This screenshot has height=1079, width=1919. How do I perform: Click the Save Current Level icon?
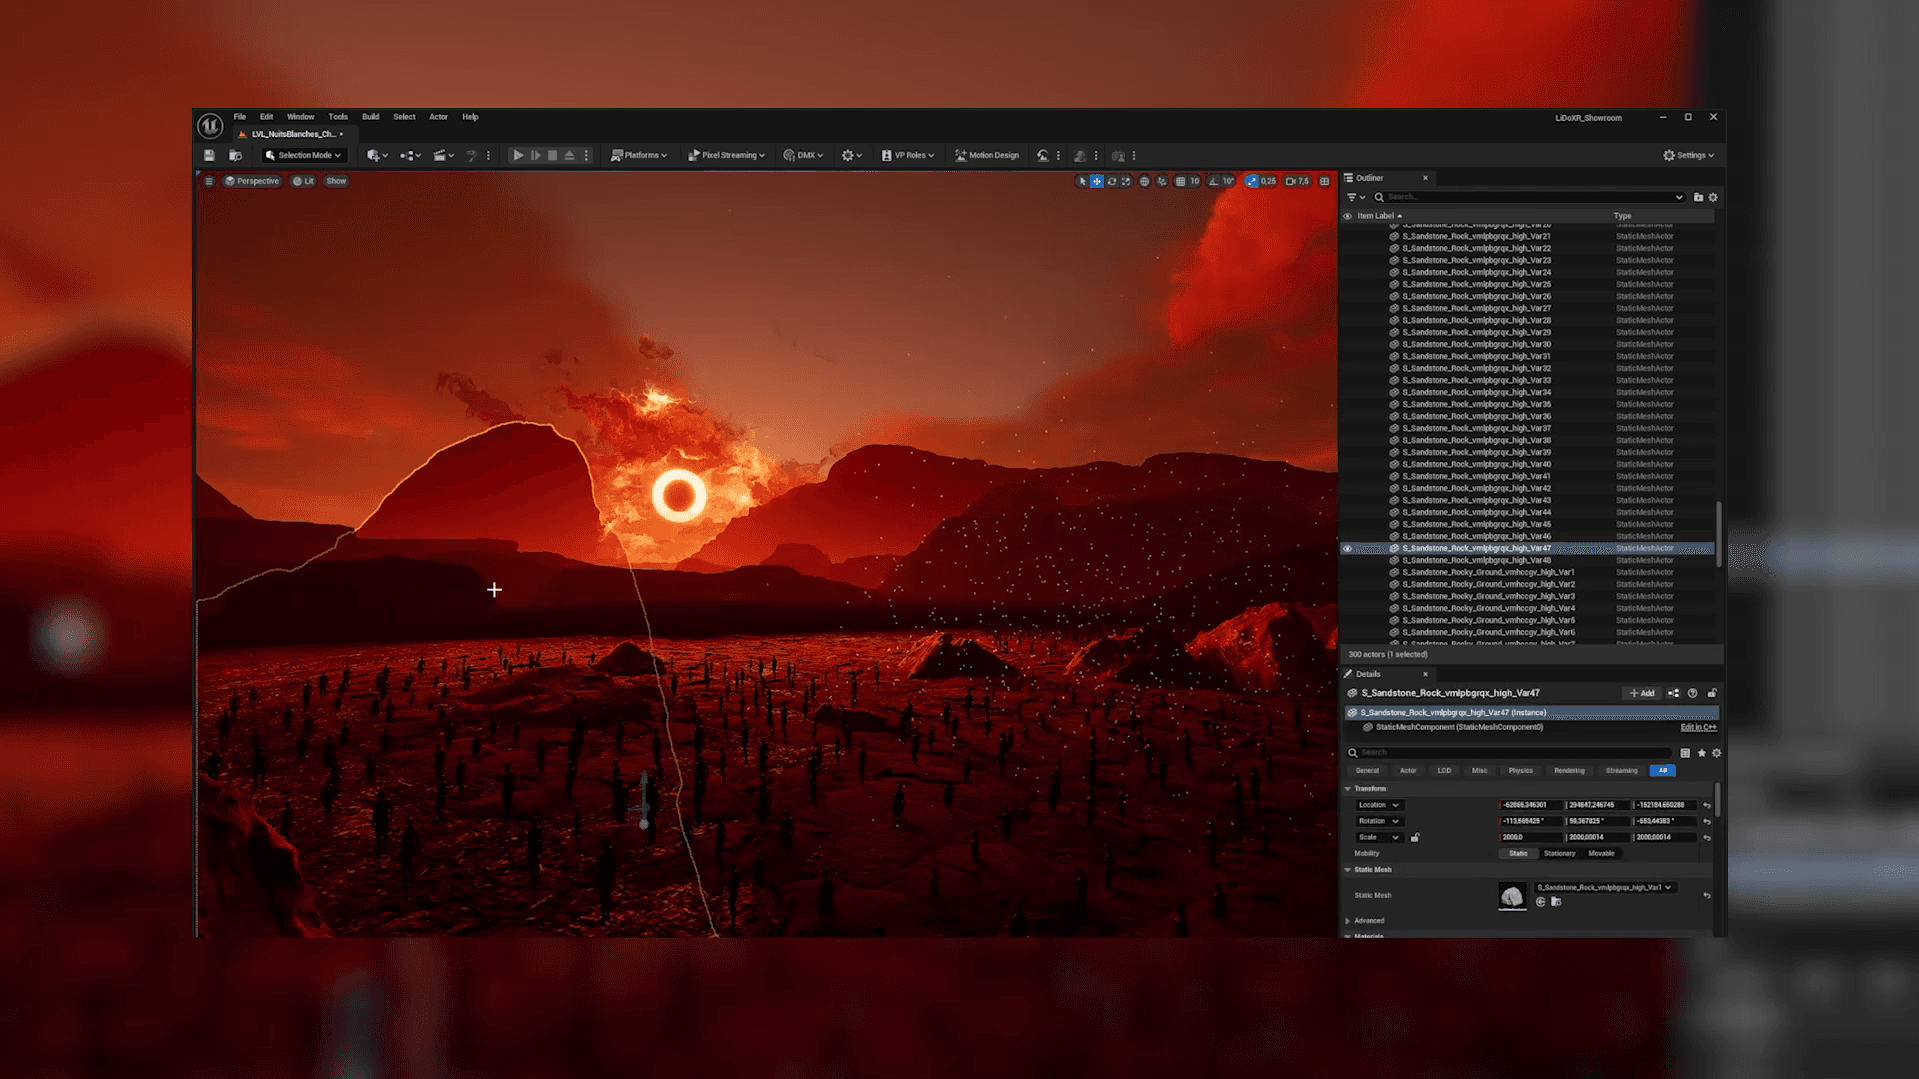point(209,155)
